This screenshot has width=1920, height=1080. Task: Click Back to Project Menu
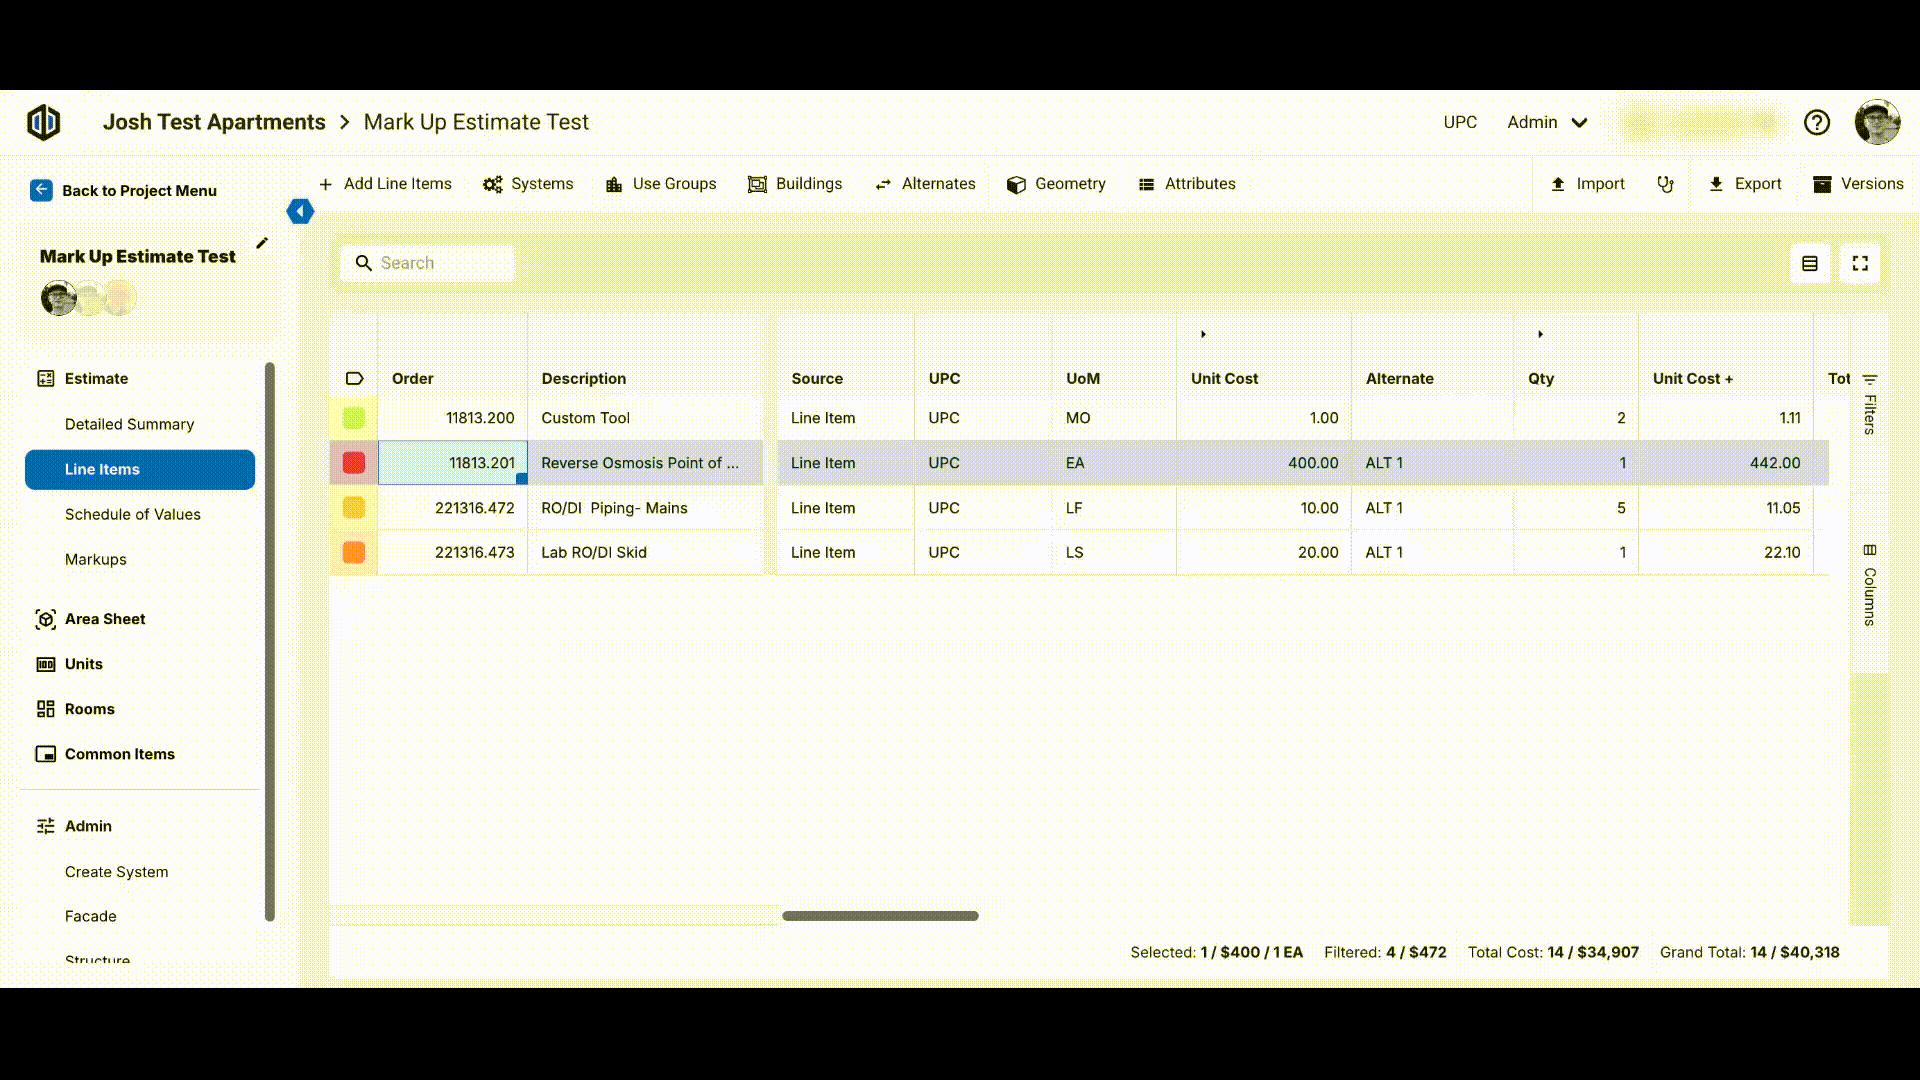123,190
